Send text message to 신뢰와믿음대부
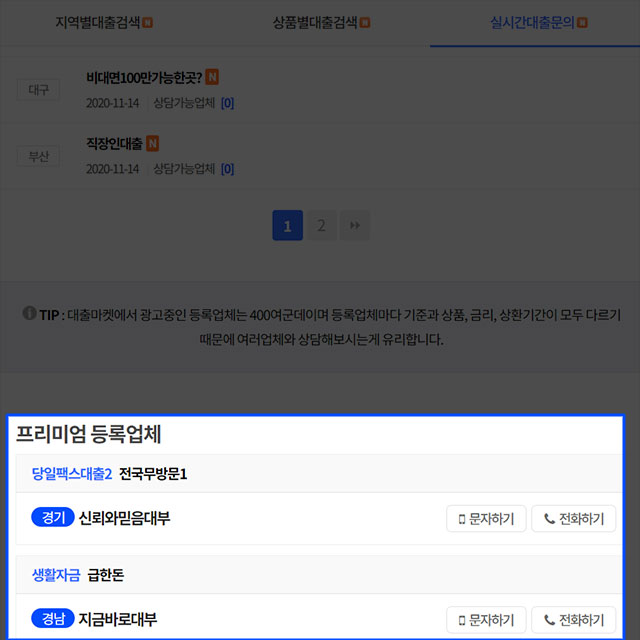Screen dimensions: 640x640 tap(485, 519)
